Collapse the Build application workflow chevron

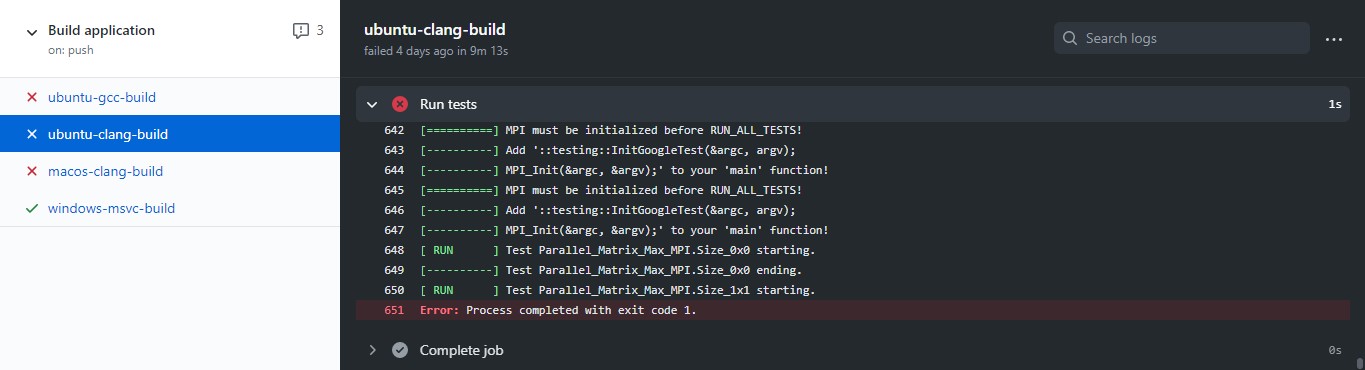pos(32,31)
